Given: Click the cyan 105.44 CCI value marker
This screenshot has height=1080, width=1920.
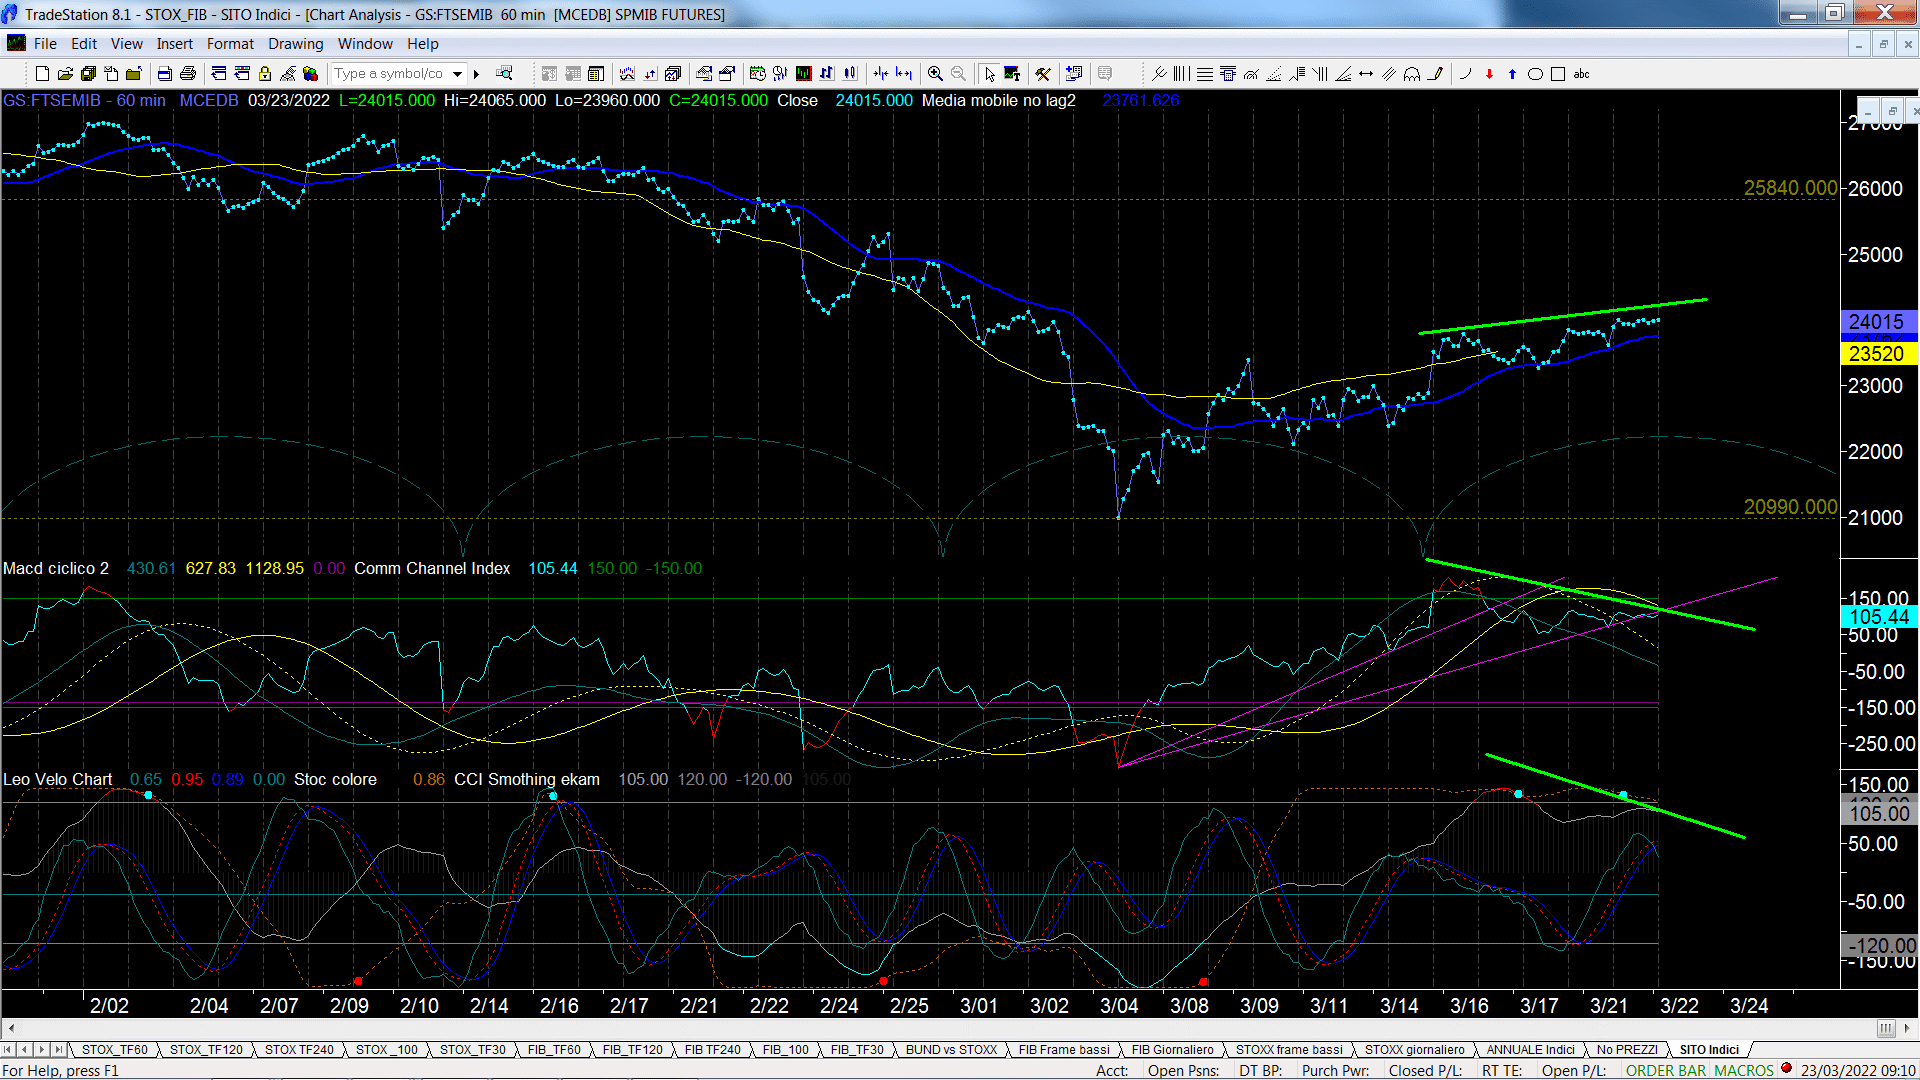Looking at the screenshot, I should [x=1879, y=617].
